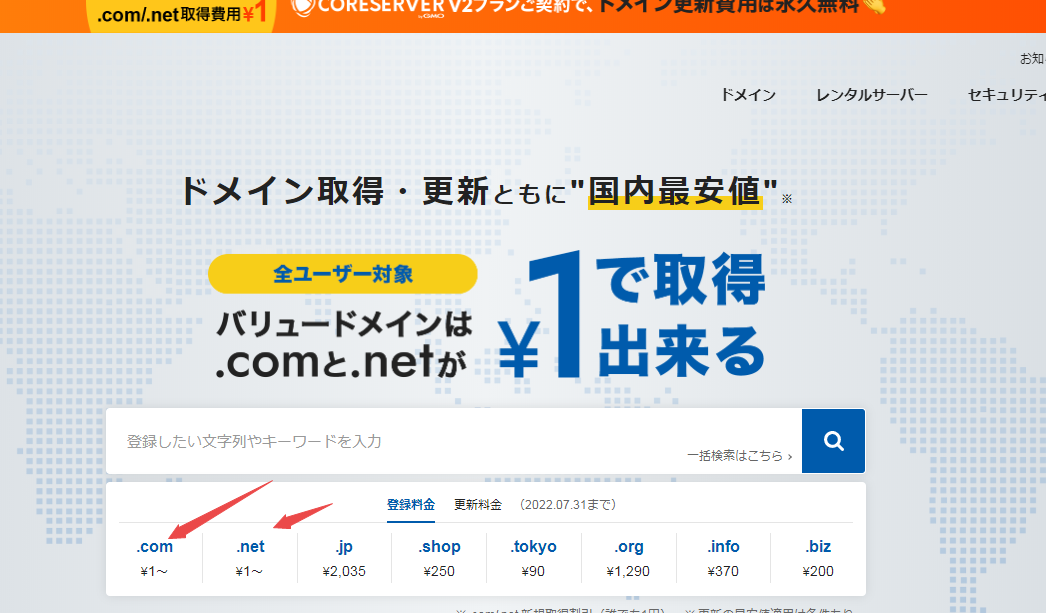Click the 全ユーザー対象 yellow campaign badge
The image size is (1046, 613).
tap(343, 273)
